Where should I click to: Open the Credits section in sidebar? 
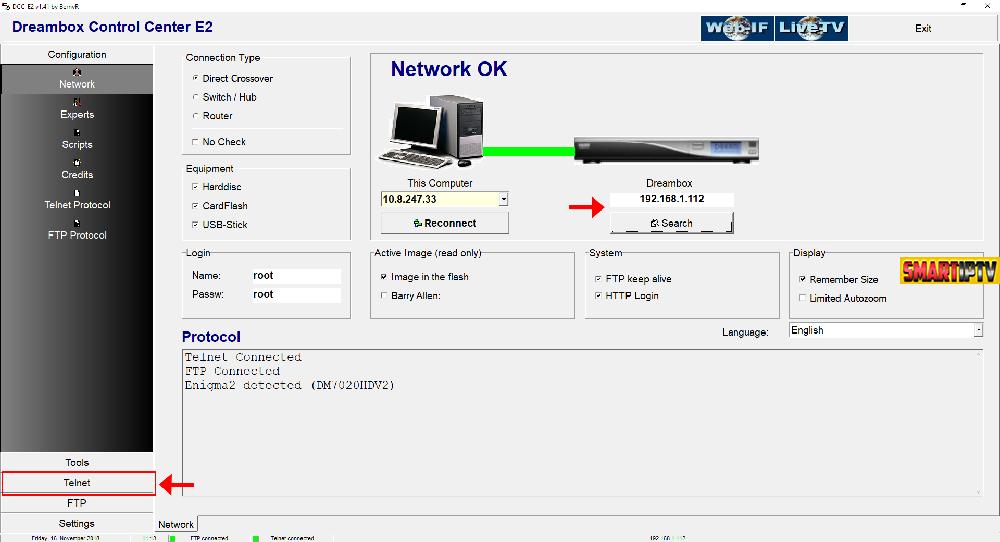[77, 169]
